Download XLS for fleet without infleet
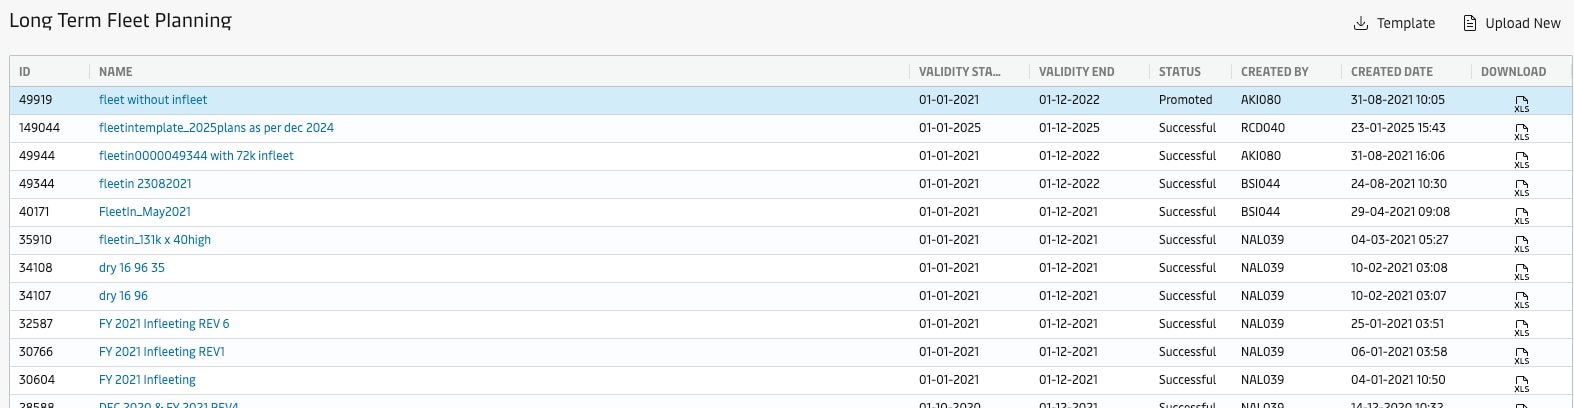This screenshot has width=1574, height=408. tap(1521, 103)
